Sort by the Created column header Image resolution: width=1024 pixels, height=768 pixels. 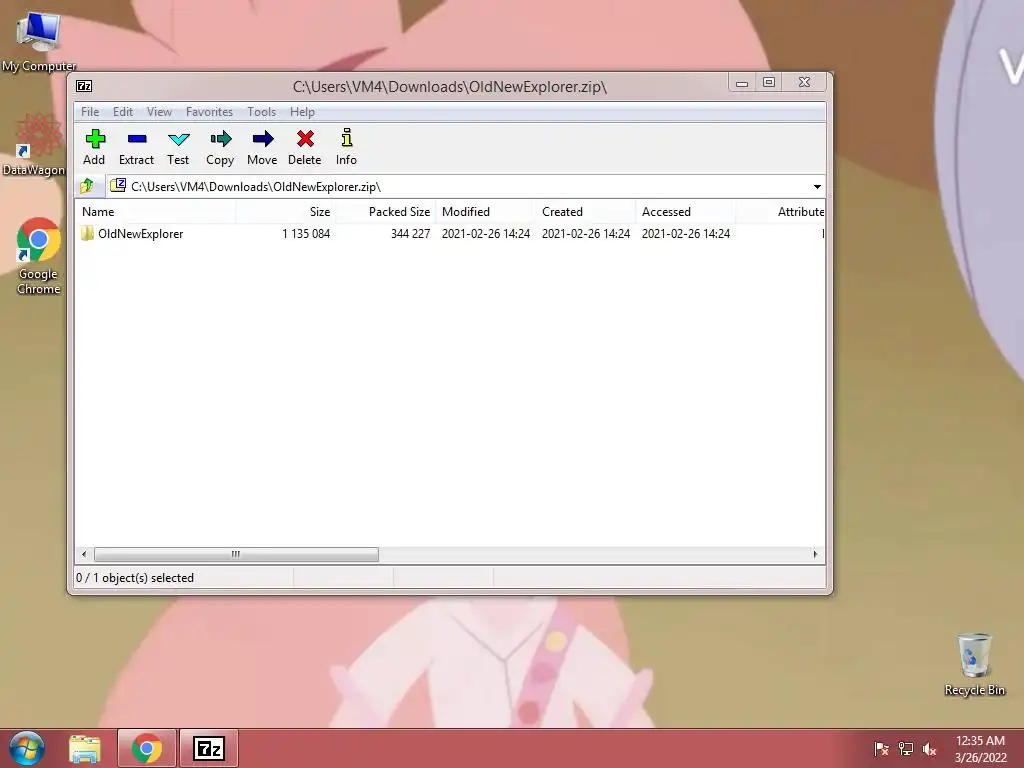click(585, 212)
